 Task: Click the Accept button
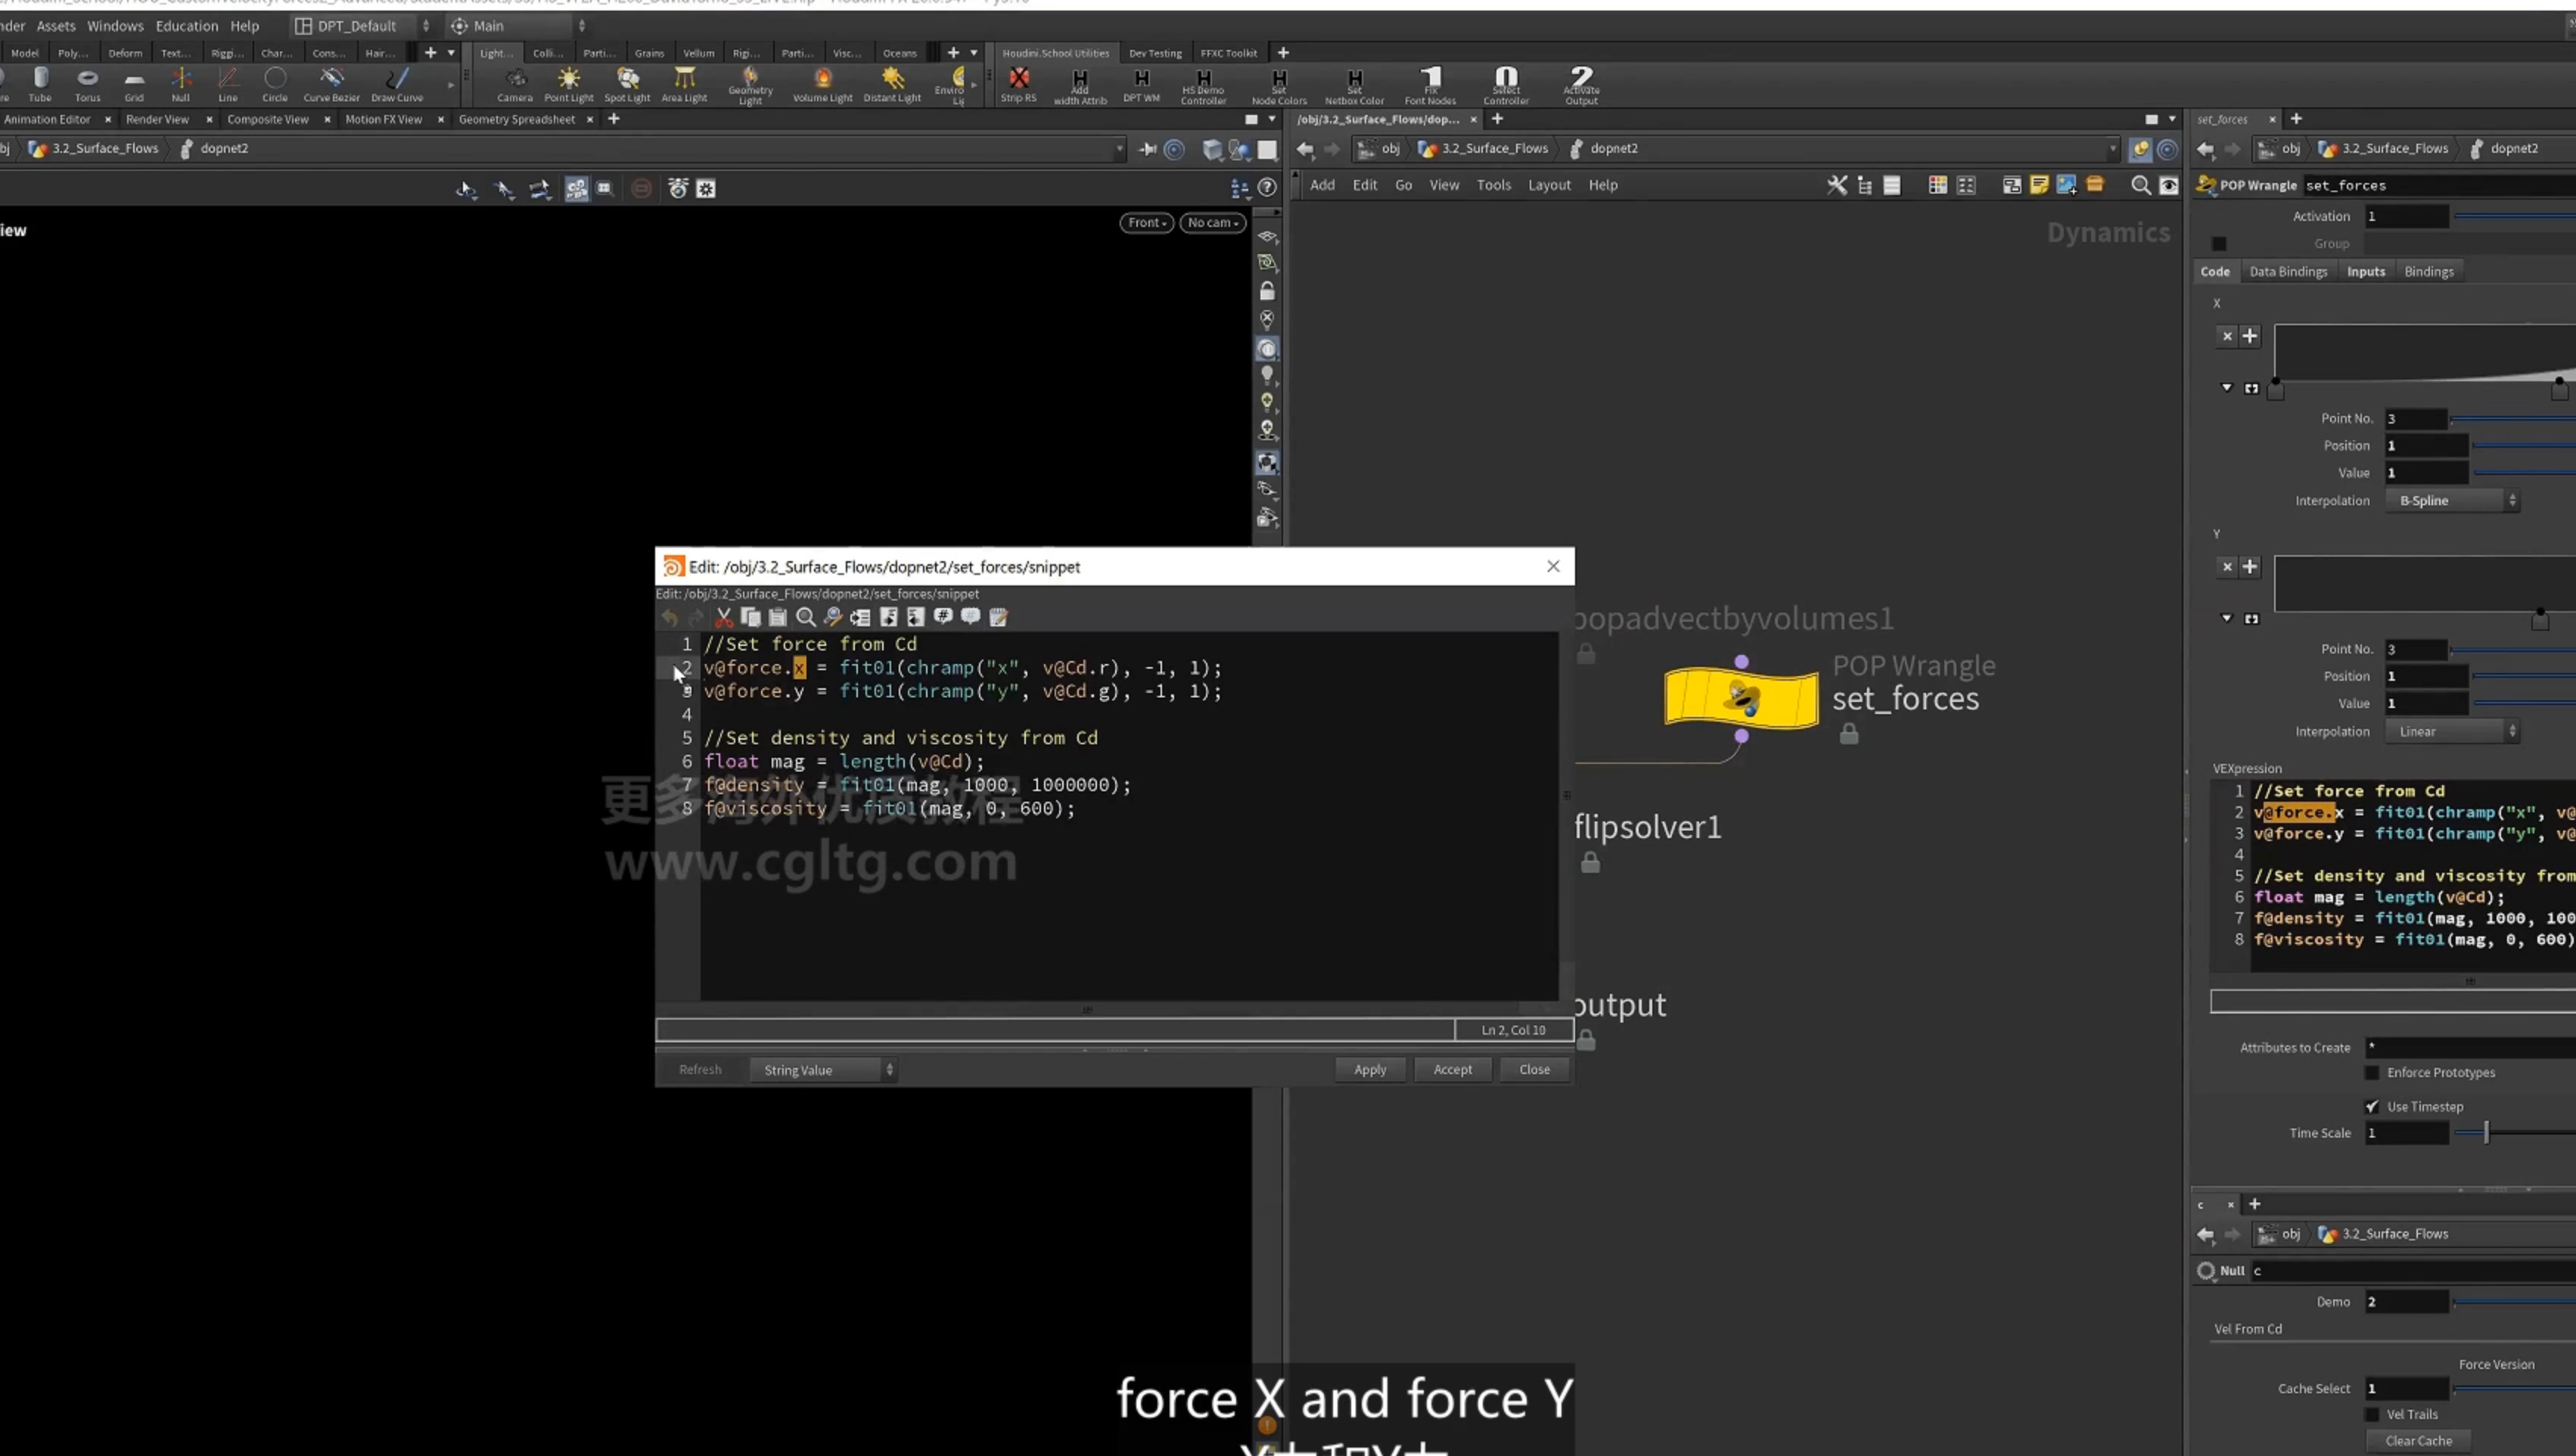(1452, 1069)
